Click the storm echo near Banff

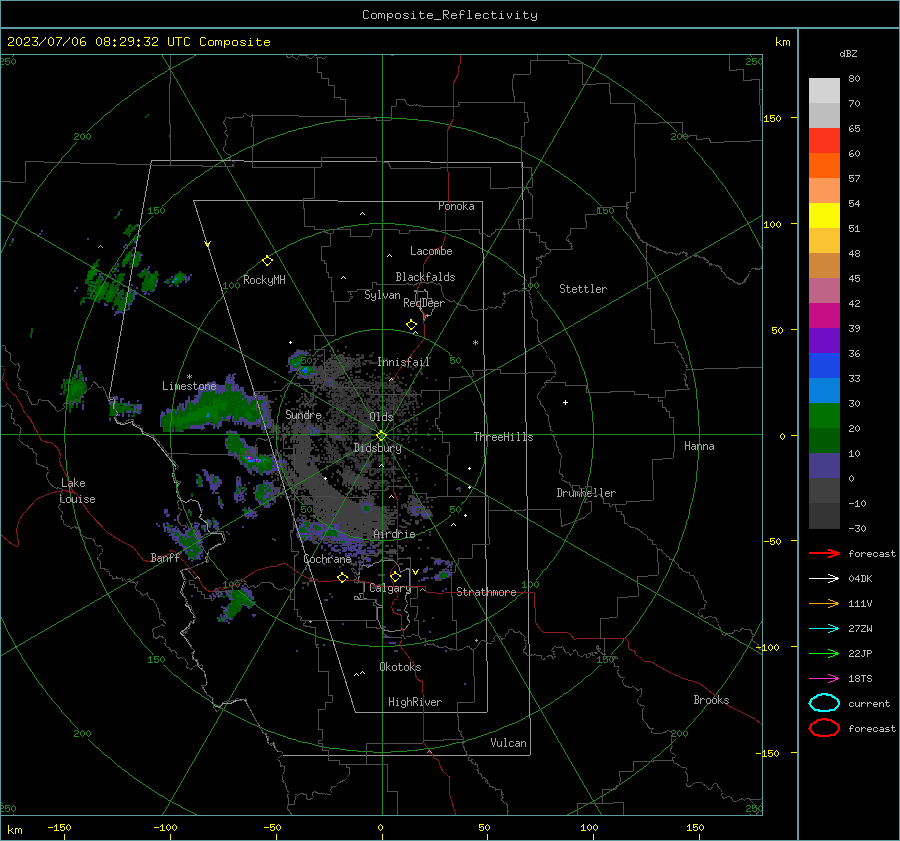tap(189, 538)
